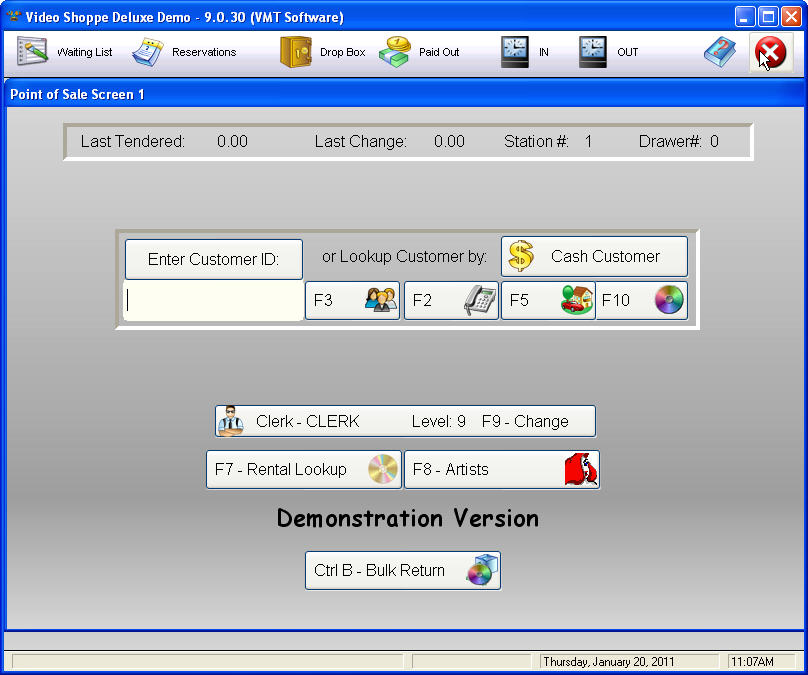The height and width of the screenshot is (675, 808).
Task: Select Cash Customer button
Action: (x=594, y=256)
